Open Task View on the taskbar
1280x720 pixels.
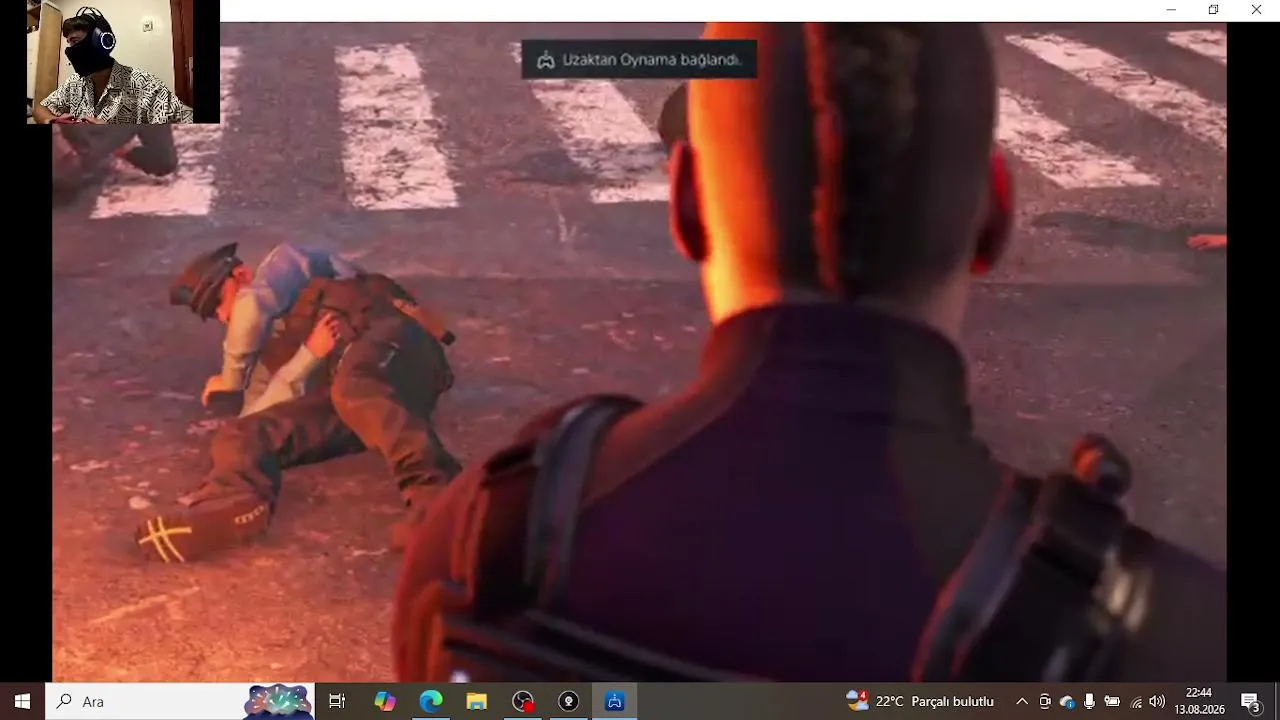pyautogui.click(x=337, y=701)
